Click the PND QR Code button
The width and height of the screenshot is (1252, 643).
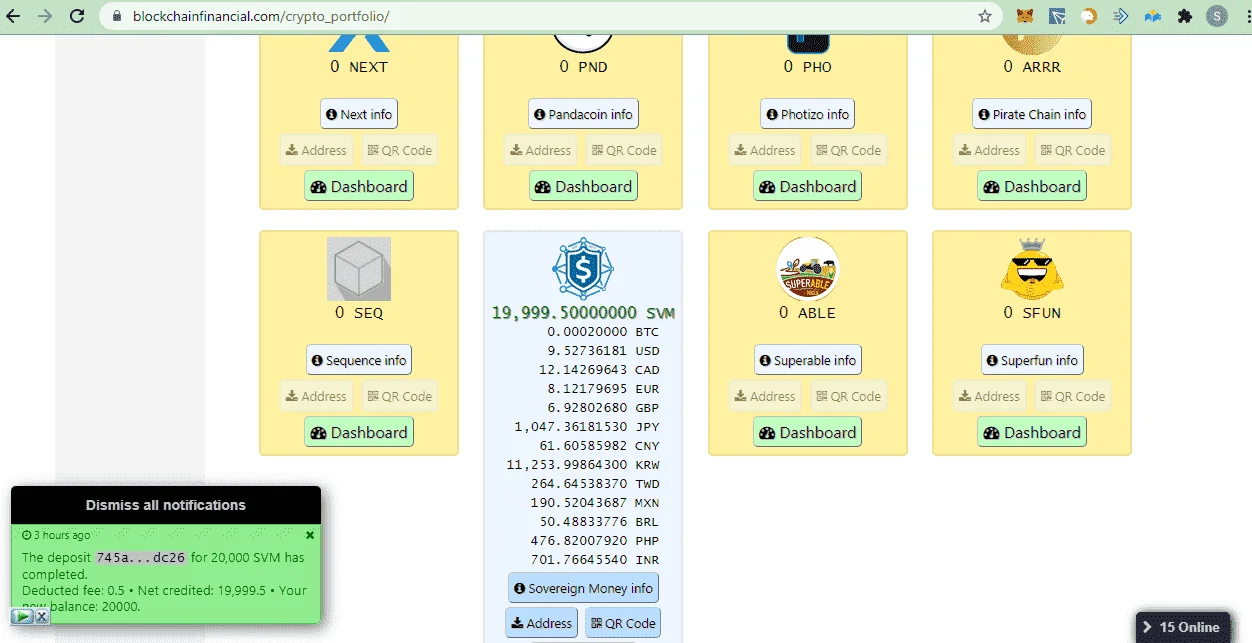click(623, 150)
